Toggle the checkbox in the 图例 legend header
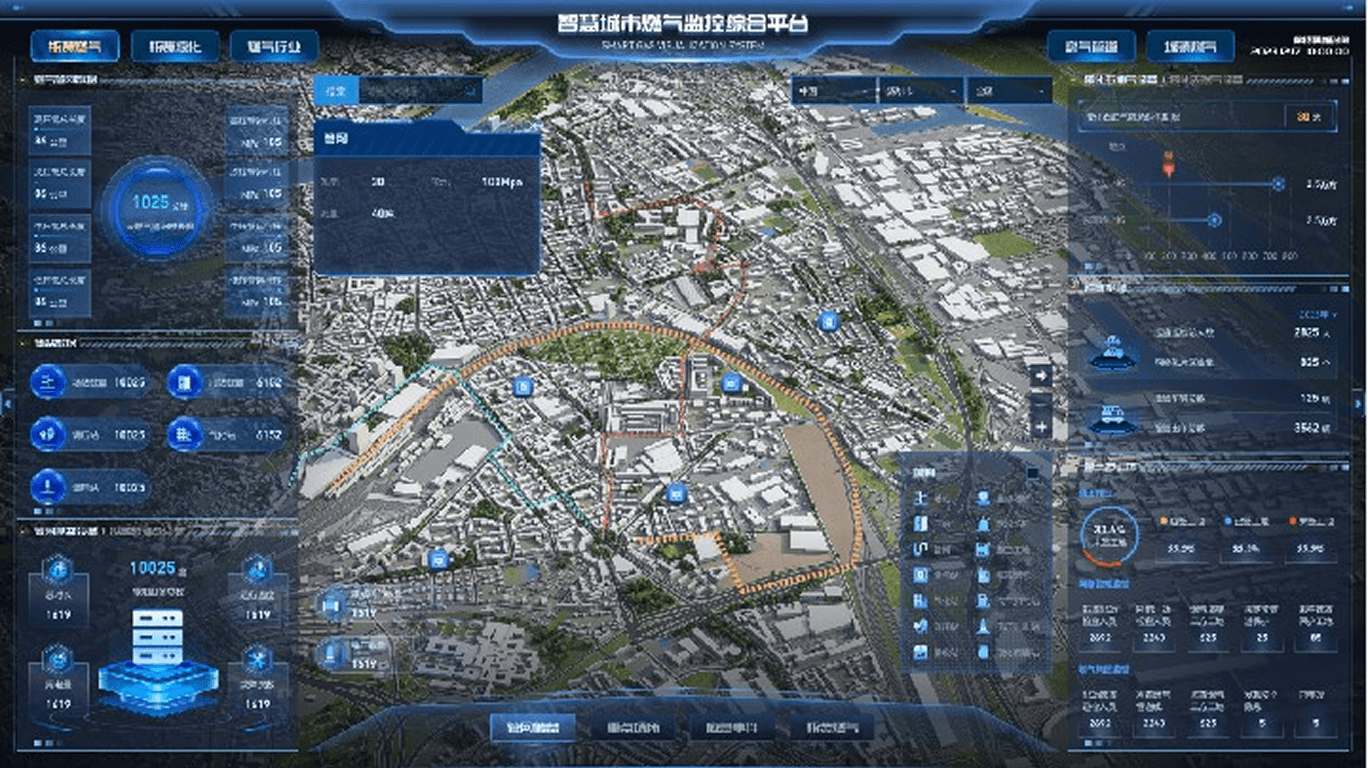The image size is (1368, 768). coord(1033,472)
